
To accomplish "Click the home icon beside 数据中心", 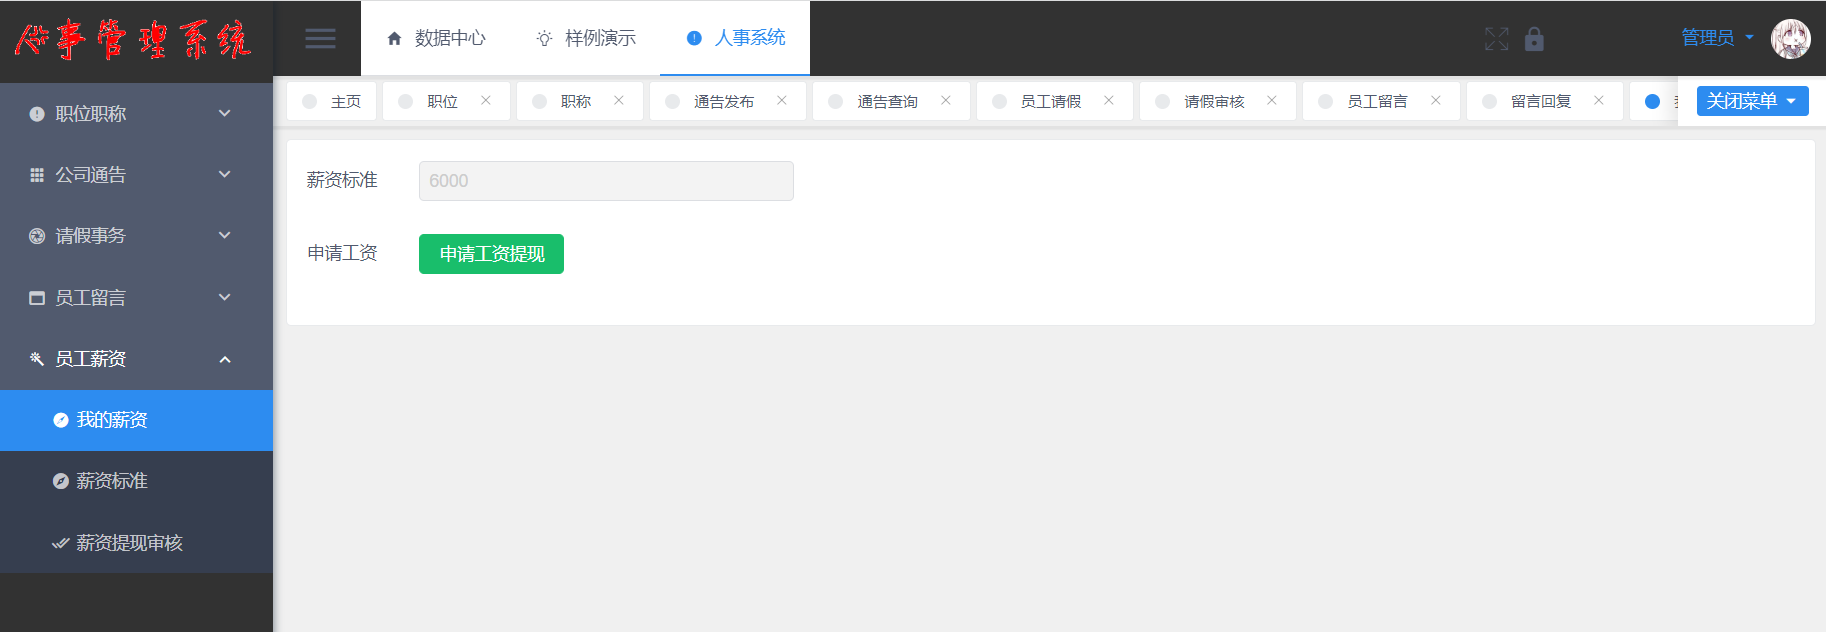I will (394, 38).
